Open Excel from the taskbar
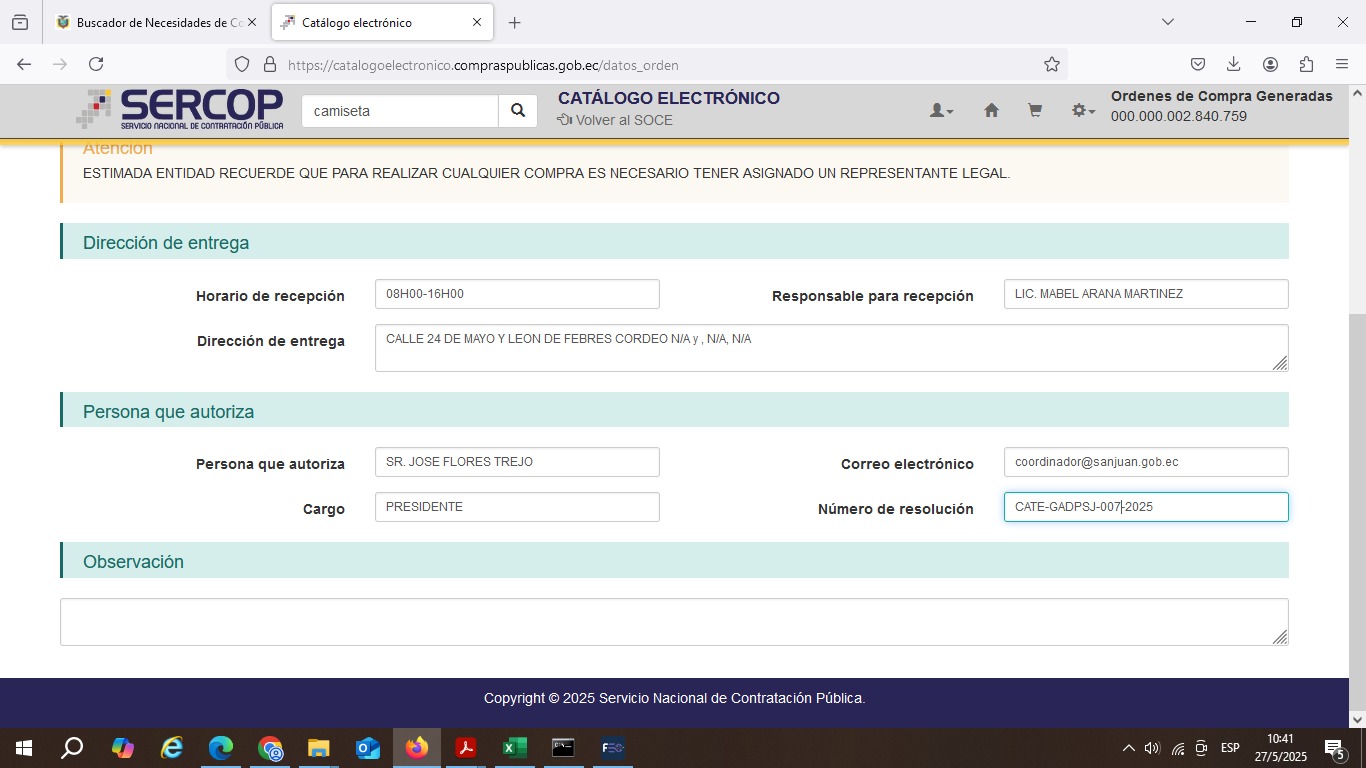This screenshot has width=1366, height=768. (x=514, y=748)
